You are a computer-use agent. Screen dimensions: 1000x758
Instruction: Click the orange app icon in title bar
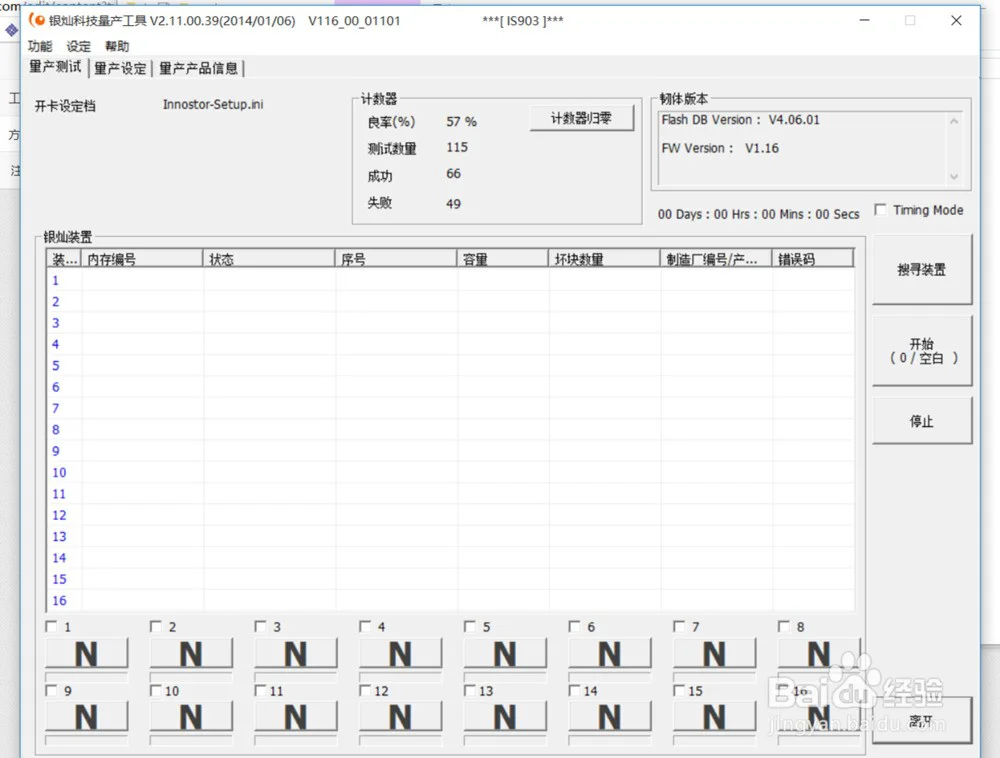tap(37, 20)
